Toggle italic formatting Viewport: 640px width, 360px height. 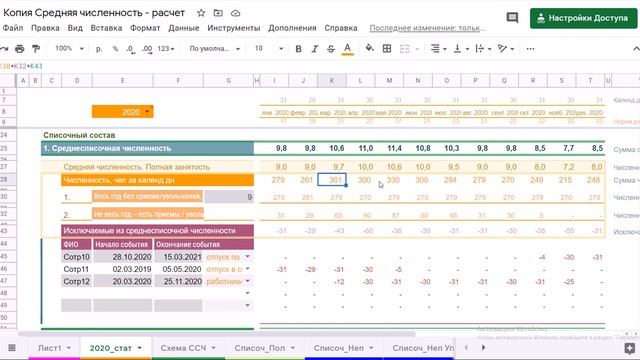315,49
